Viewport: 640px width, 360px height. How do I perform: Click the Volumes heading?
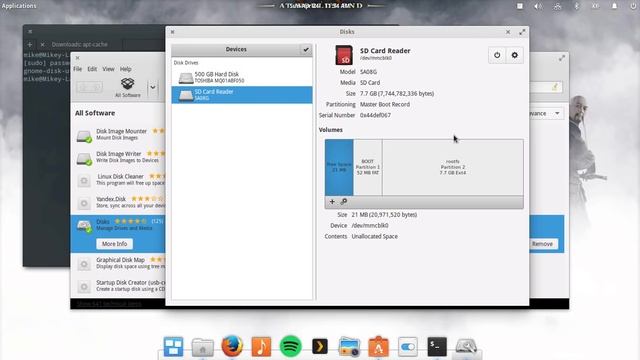[331, 130]
